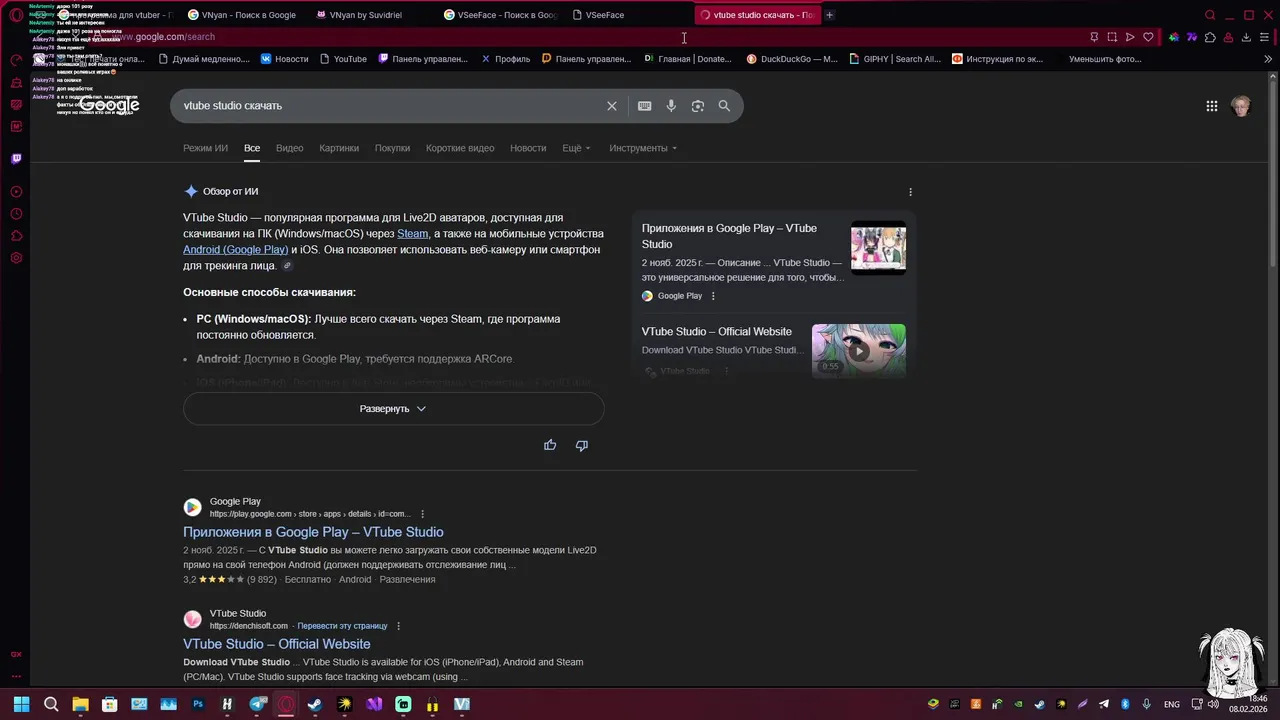
Task: Click the source link chip icon after paragraph
Action: (288, 266)
